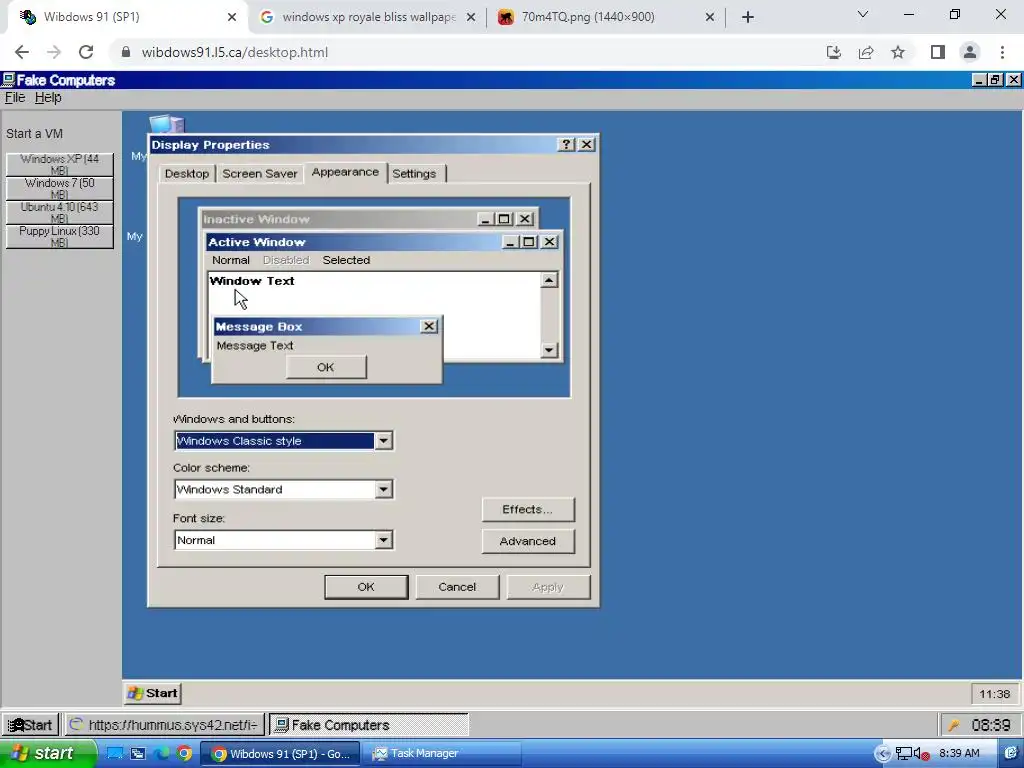1024x768 pixels.
Task: Launch Edge from quick launch
Action: pyautogui.click(x=161, y=754)
